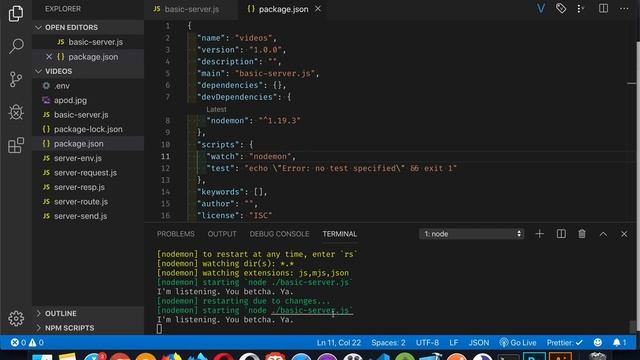The height and width of the screenshot is (360, 640).
Task: Click the "license" key on line 16
Action: click(x=218, y=216)
